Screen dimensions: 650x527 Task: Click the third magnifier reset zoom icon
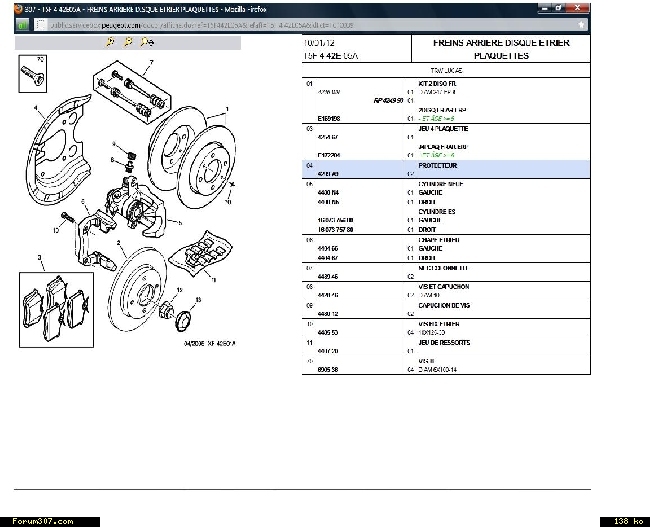147,42
